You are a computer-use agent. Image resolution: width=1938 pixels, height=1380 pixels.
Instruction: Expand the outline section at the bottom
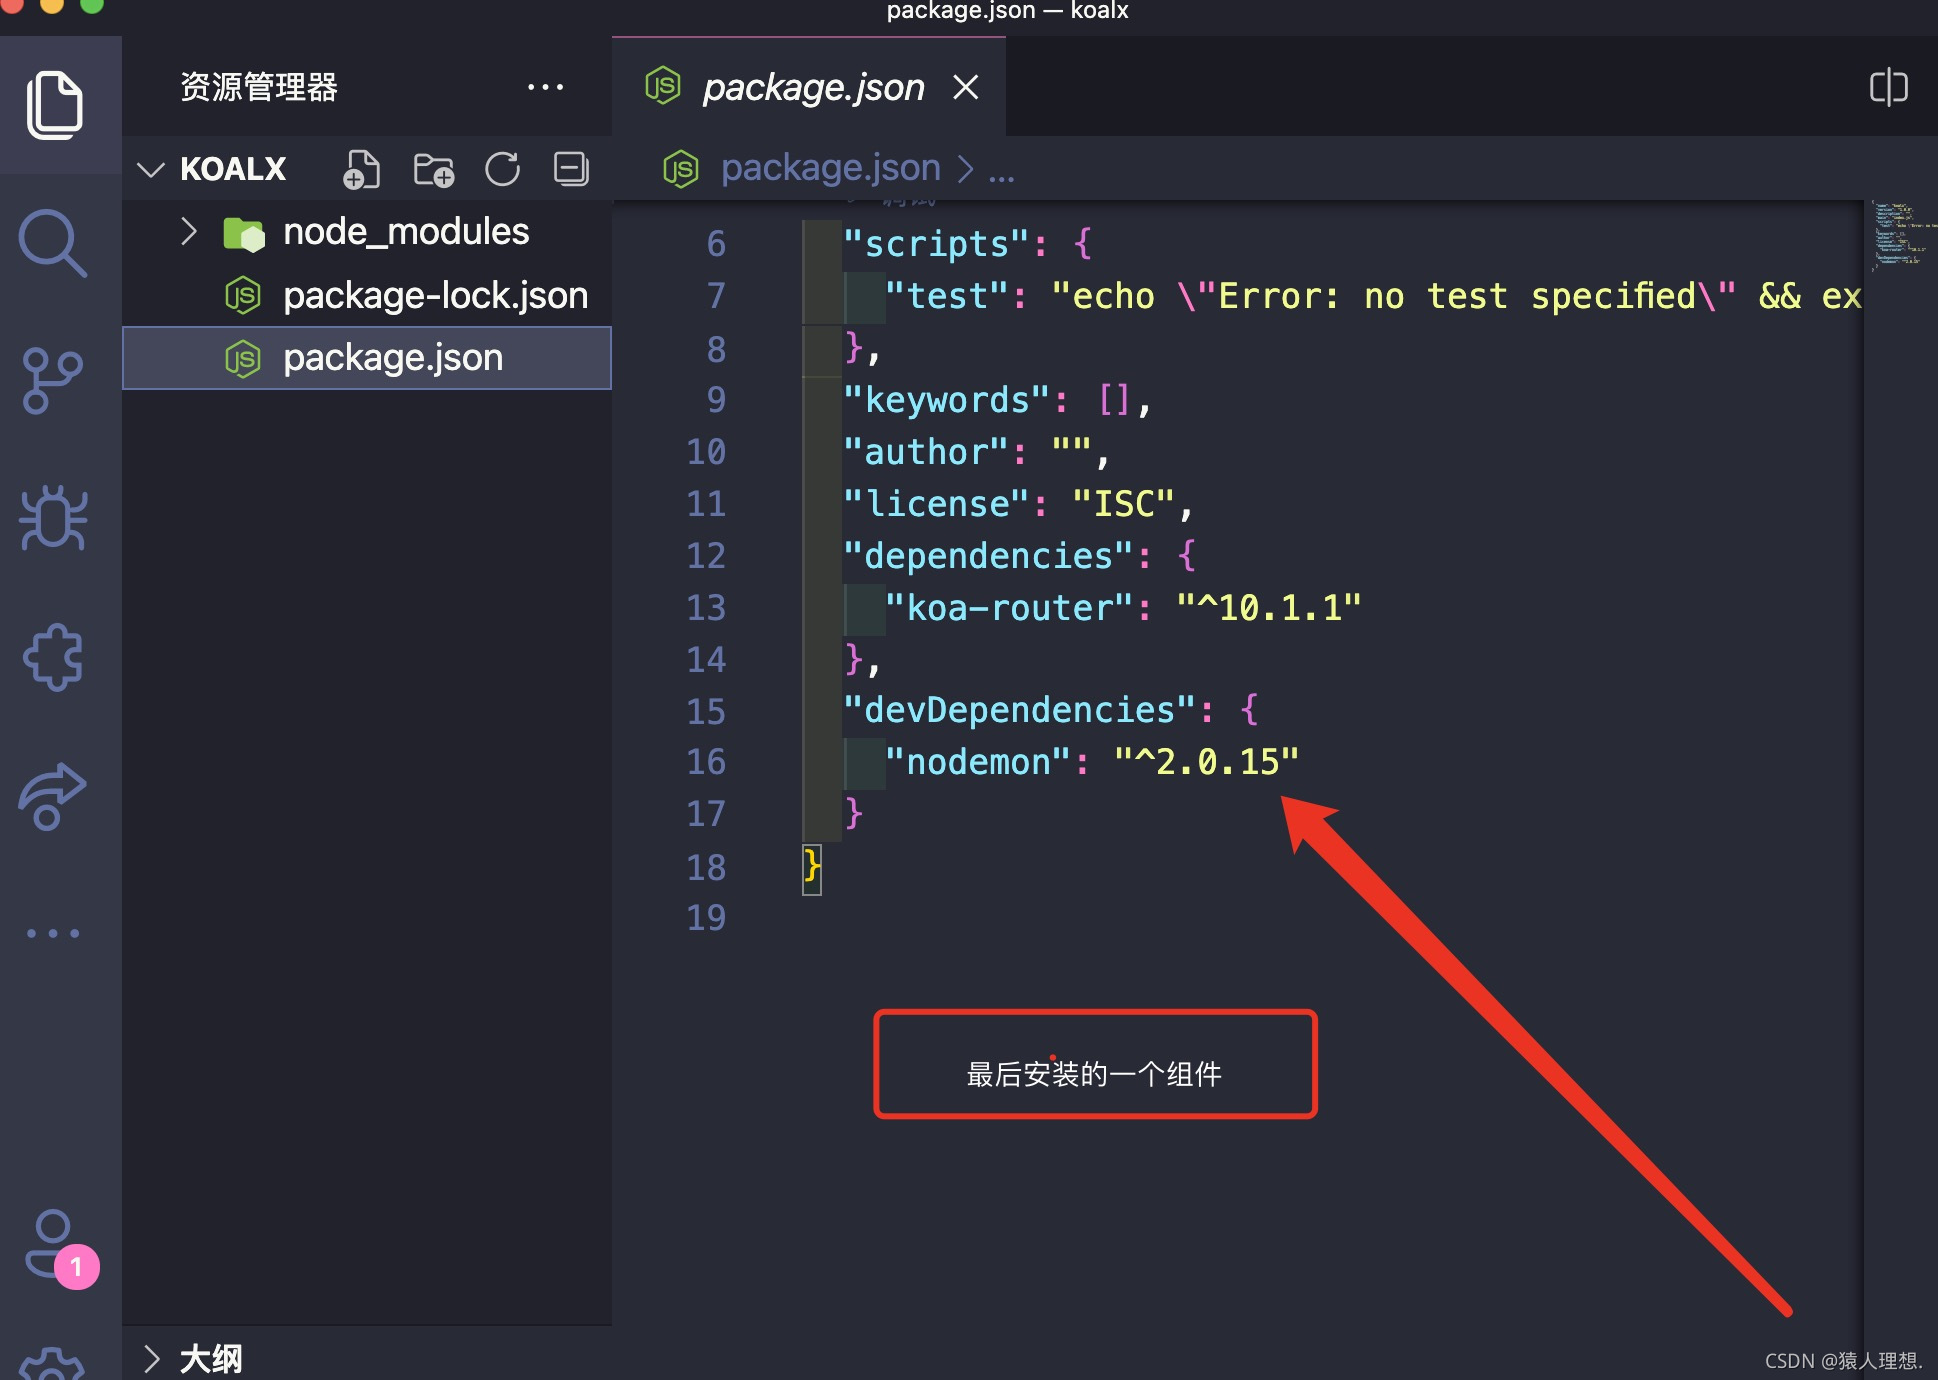(151, 1358)
